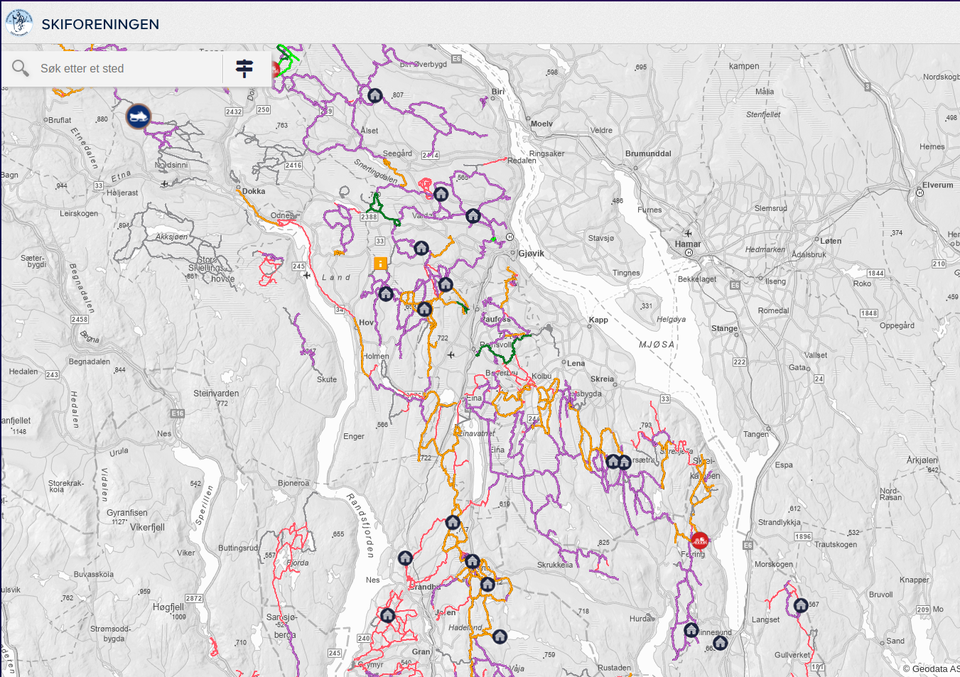
Task: Click the Morskogen place label
Action: [774, 564]
